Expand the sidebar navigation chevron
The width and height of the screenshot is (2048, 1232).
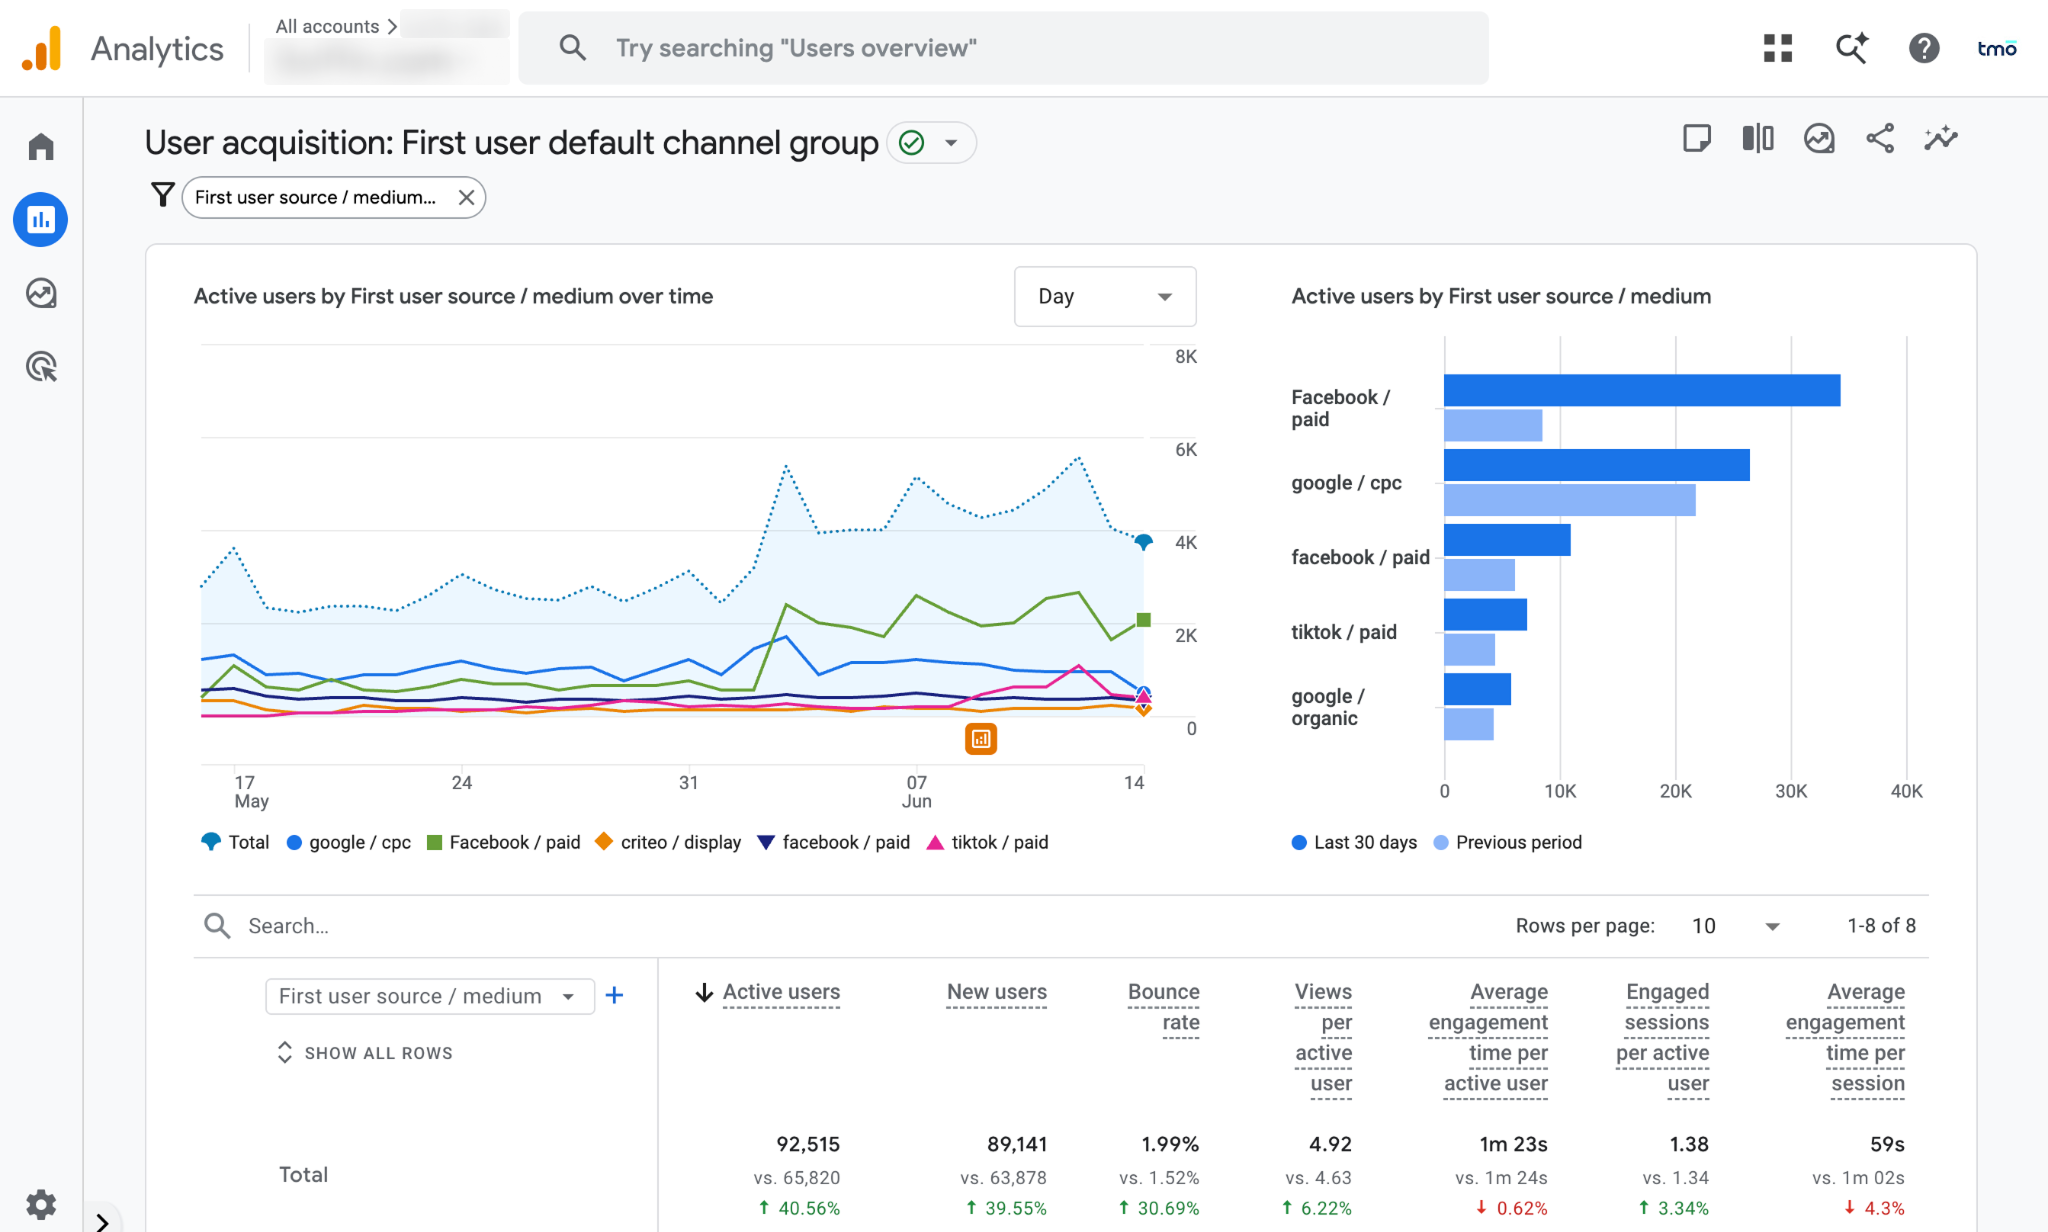point(102,1222)
